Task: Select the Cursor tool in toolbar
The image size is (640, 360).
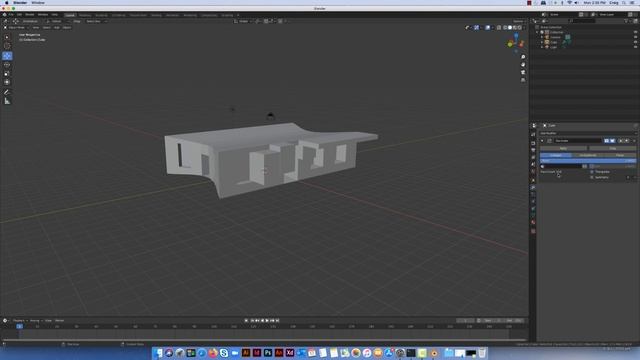Action: (7, 46)
